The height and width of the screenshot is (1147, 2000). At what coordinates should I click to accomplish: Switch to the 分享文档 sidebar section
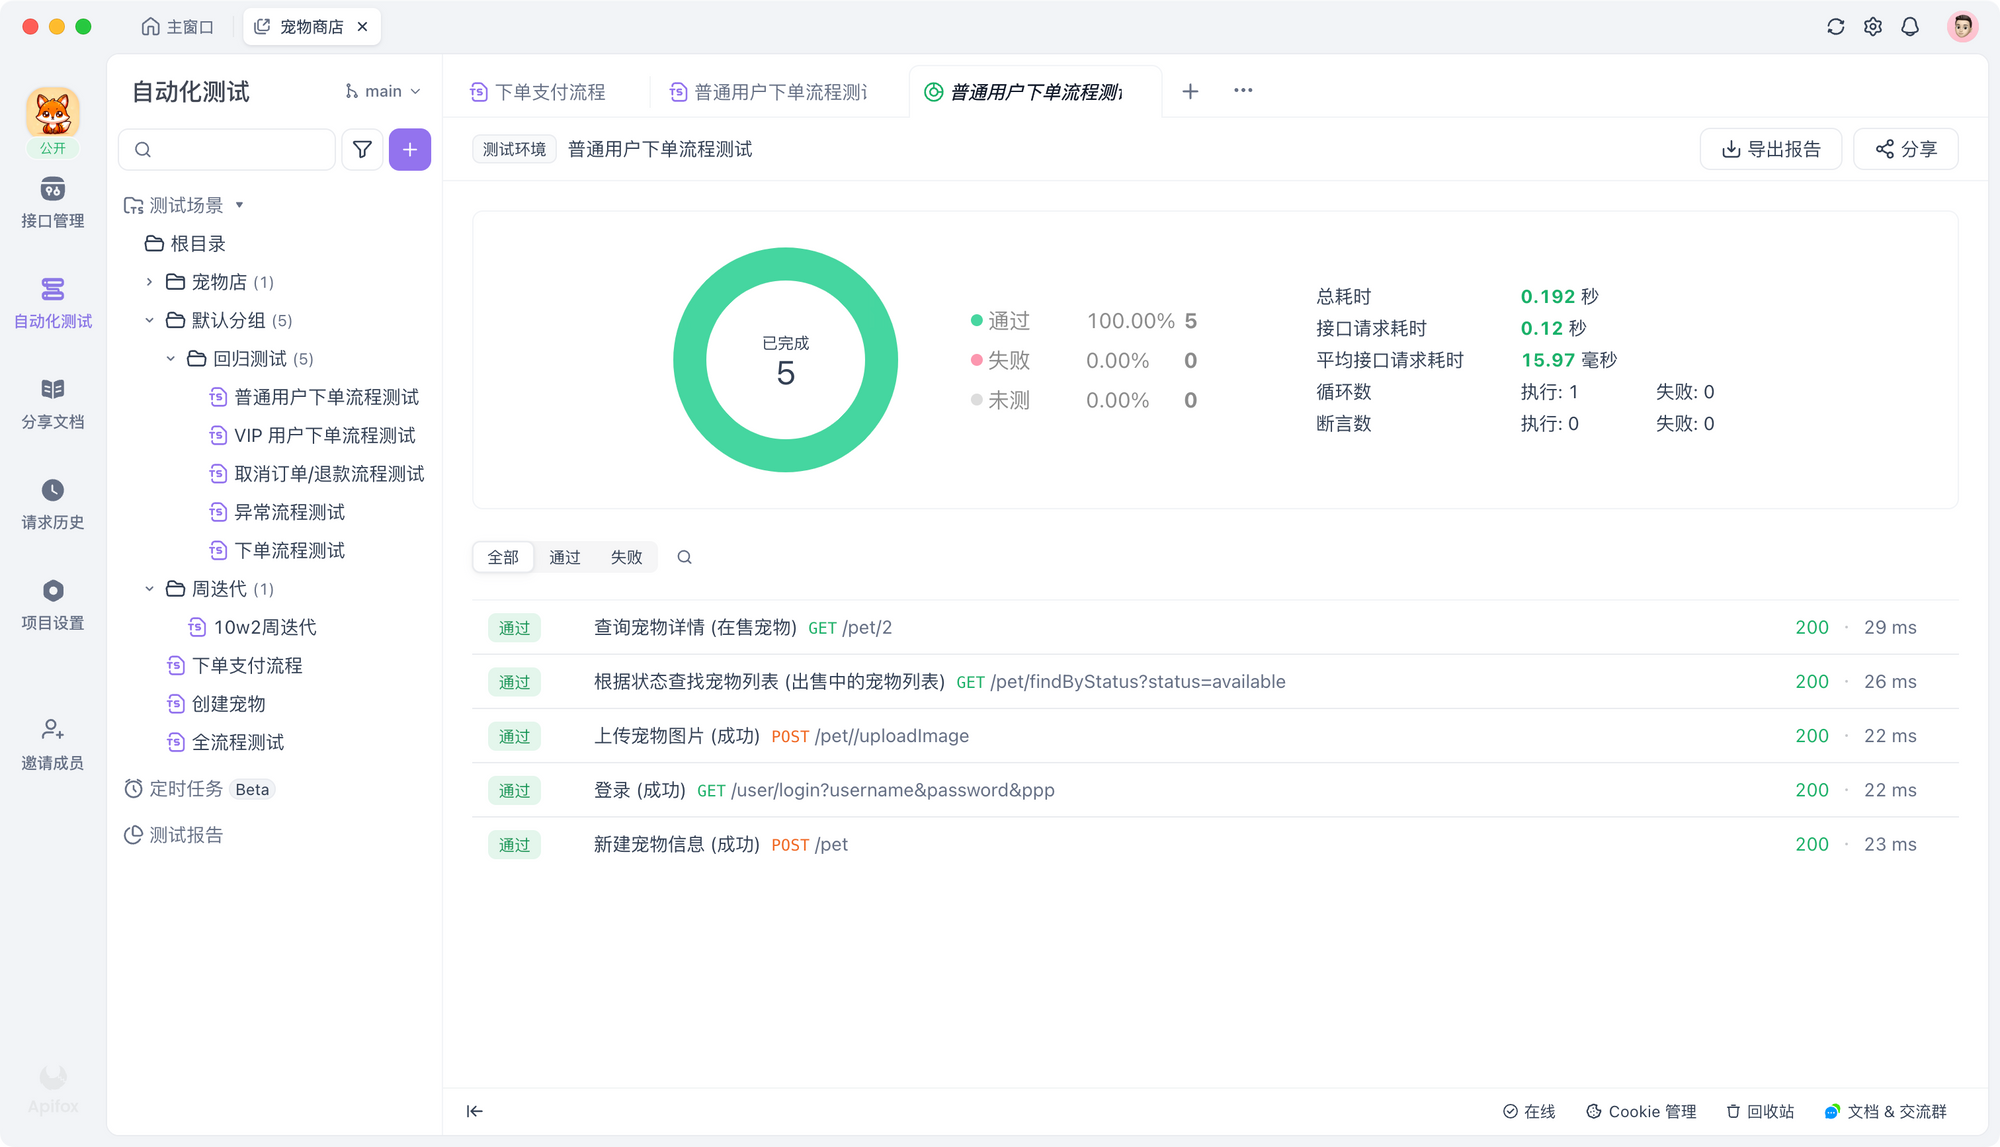coord(52,400)
